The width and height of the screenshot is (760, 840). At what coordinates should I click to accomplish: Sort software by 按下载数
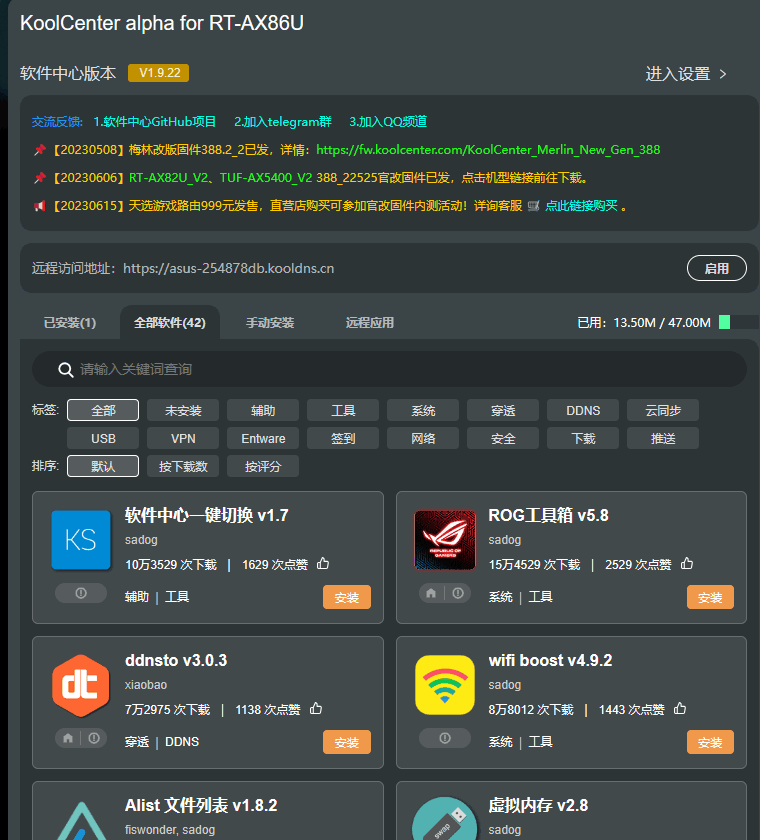tap(183, 466)
